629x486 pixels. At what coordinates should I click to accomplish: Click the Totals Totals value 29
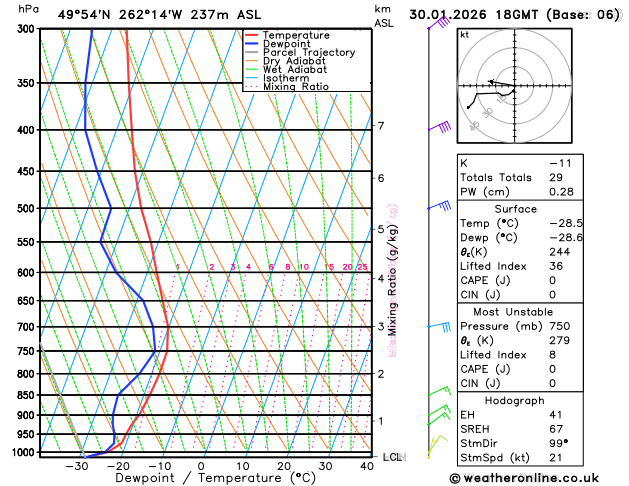556,178
